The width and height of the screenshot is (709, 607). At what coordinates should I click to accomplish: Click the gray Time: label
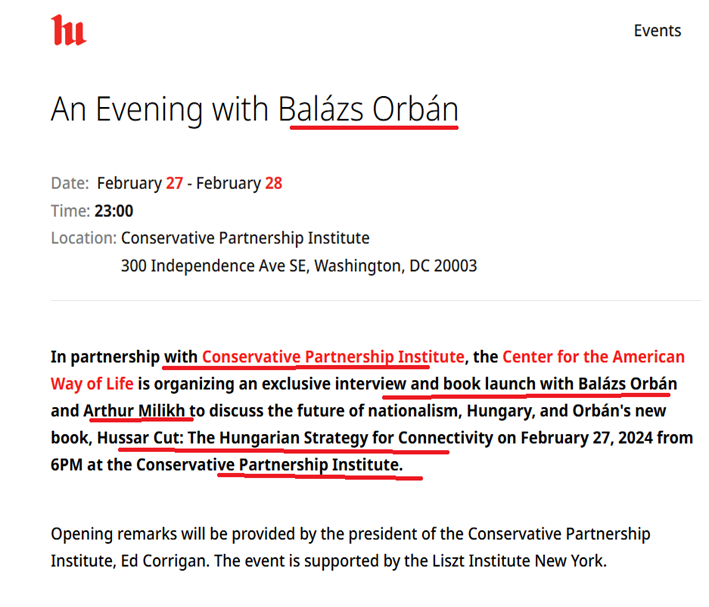tap(70, 211)
